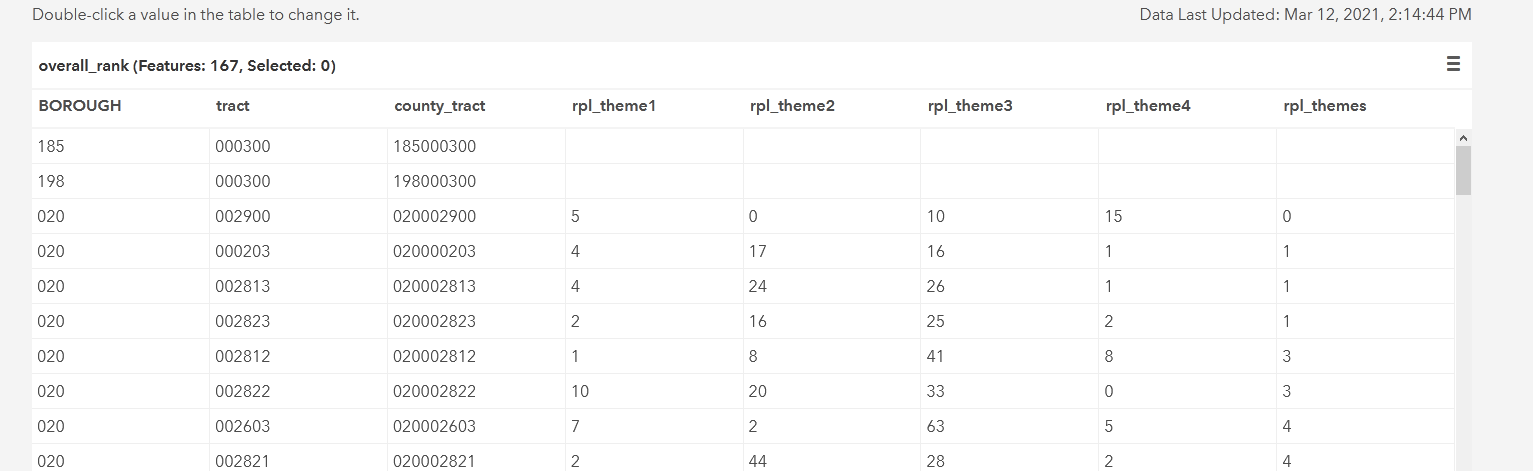Click the rpl_theme4 column header
Screen dimensions: 1533x471
click(1148, 106)
